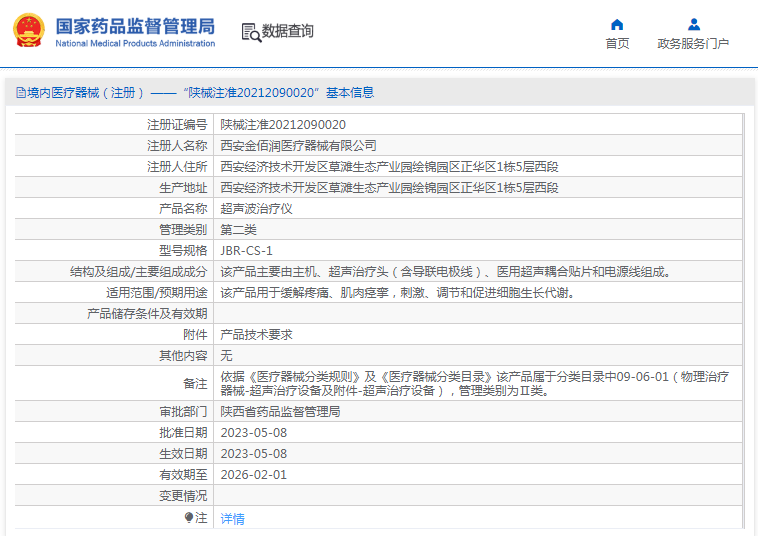This screenshot has height=536, width=758.
Task: Click the 附件 row label
Action: click(x=195, y=335)
